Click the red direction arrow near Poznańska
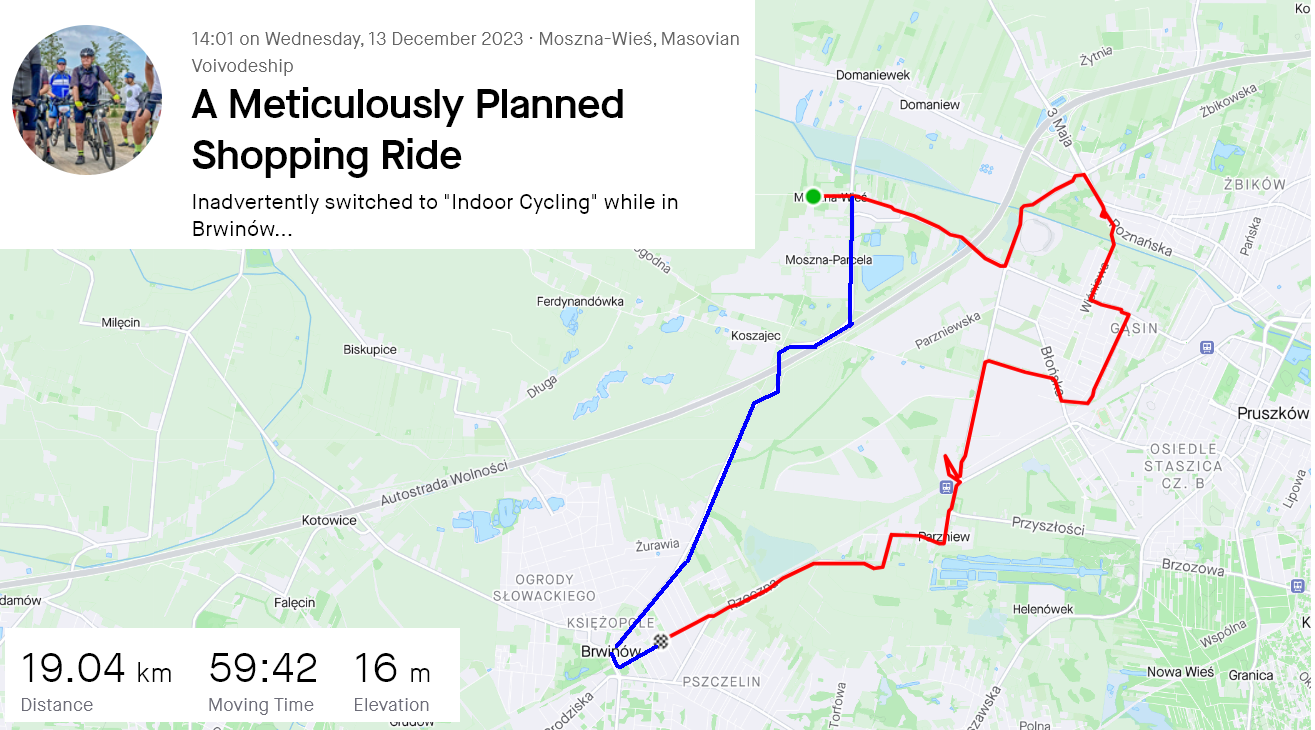1315x730 pixels. (1105, 214)
